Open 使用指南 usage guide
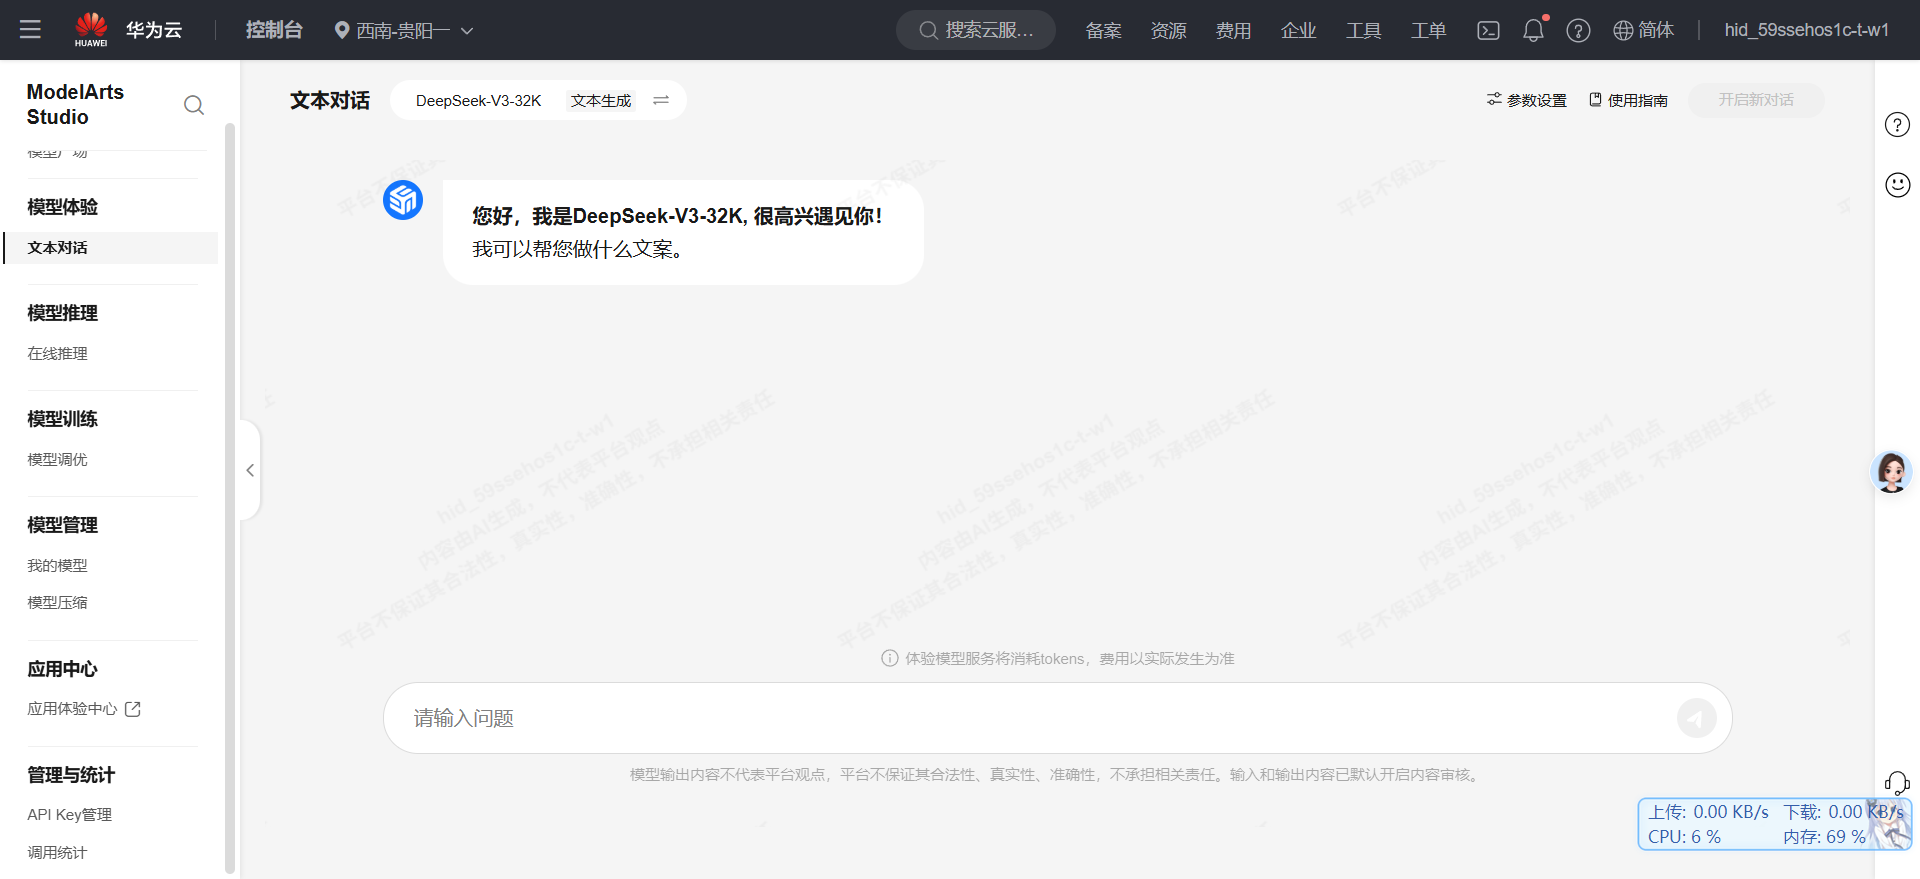This screenshot has width=1920, height=879. [1628, 100]
